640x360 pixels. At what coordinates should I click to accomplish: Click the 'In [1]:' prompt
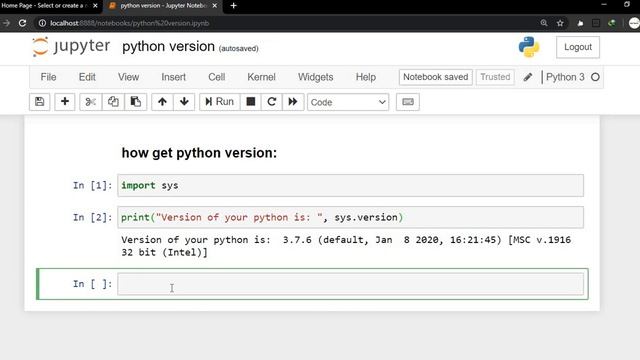click(92, 185)
